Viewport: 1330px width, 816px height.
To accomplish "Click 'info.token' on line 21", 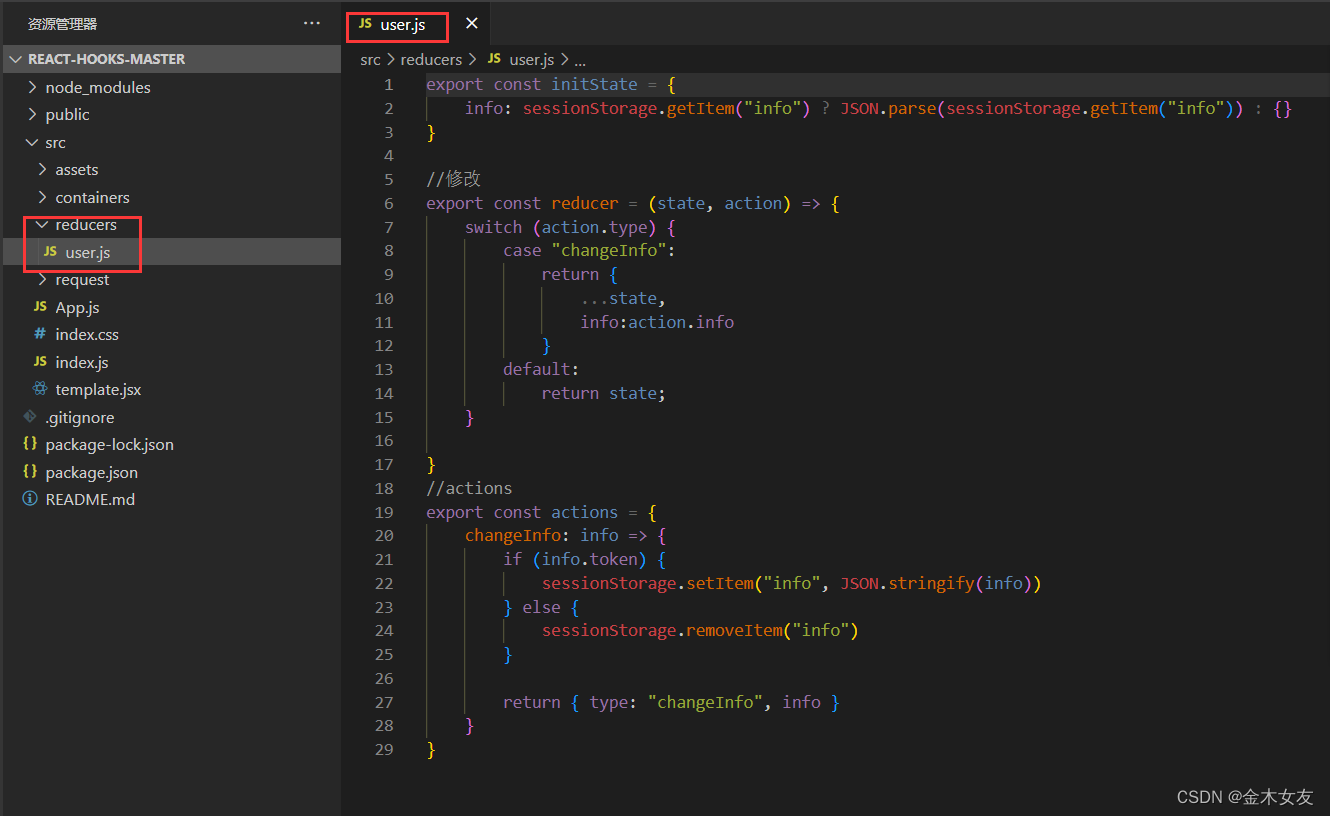I will (590, 559).
